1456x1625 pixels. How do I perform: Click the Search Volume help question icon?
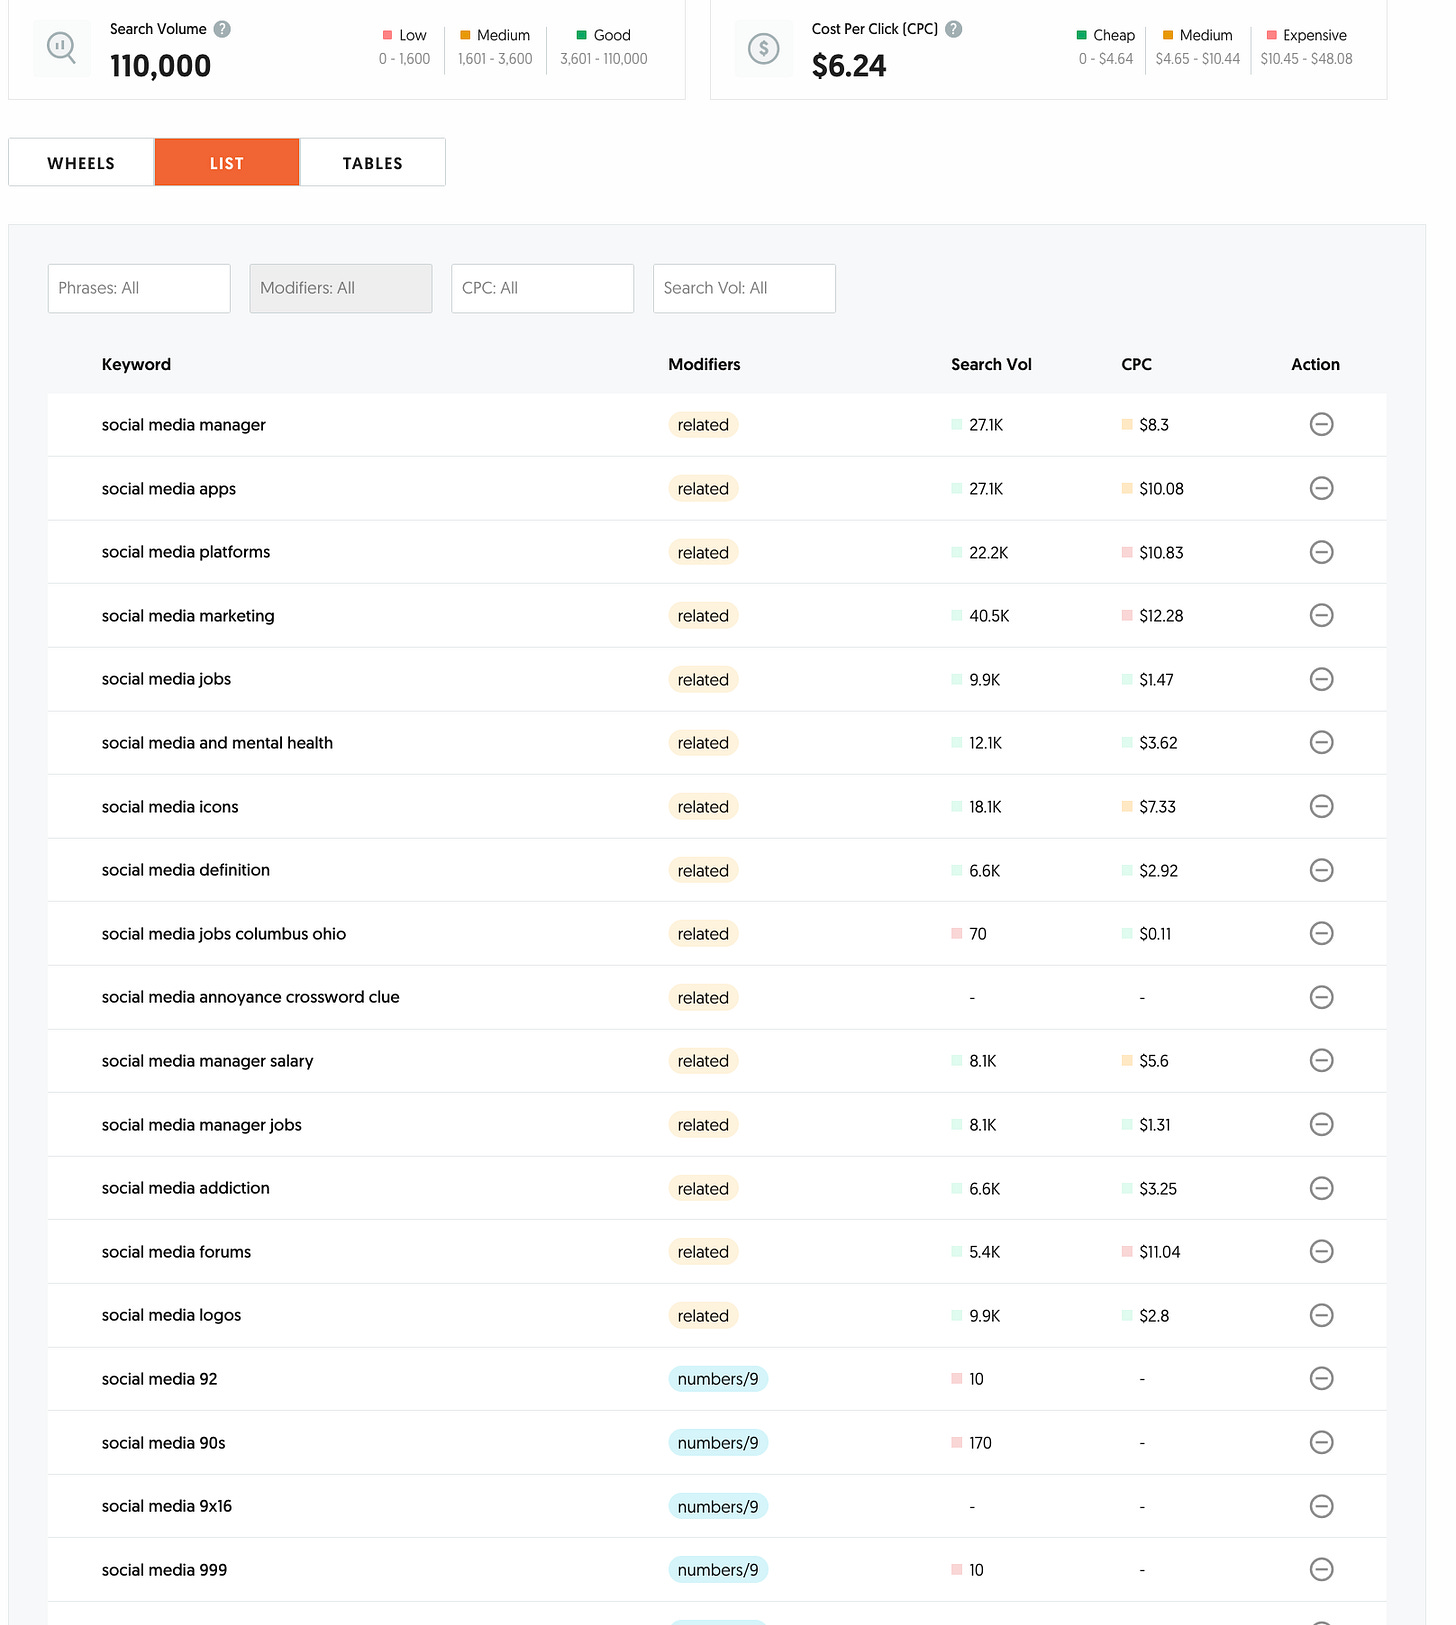click(x=222, y=29)
